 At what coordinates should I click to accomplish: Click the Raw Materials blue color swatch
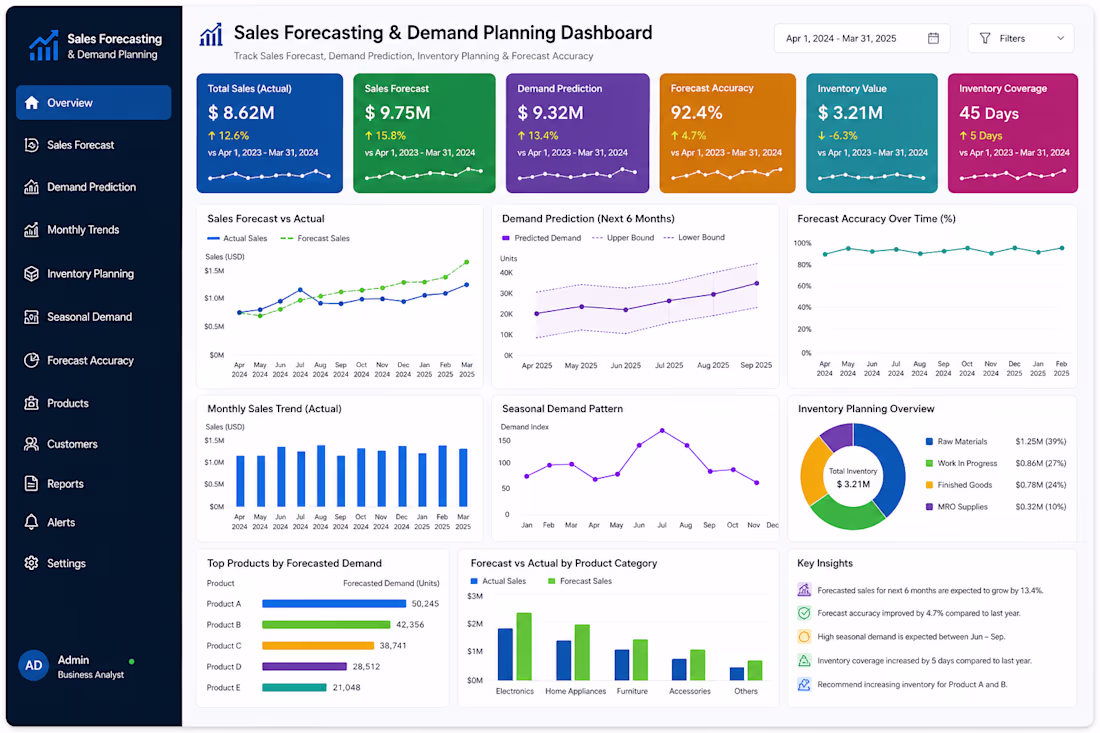pyautogui.click(x=930, y=442)
